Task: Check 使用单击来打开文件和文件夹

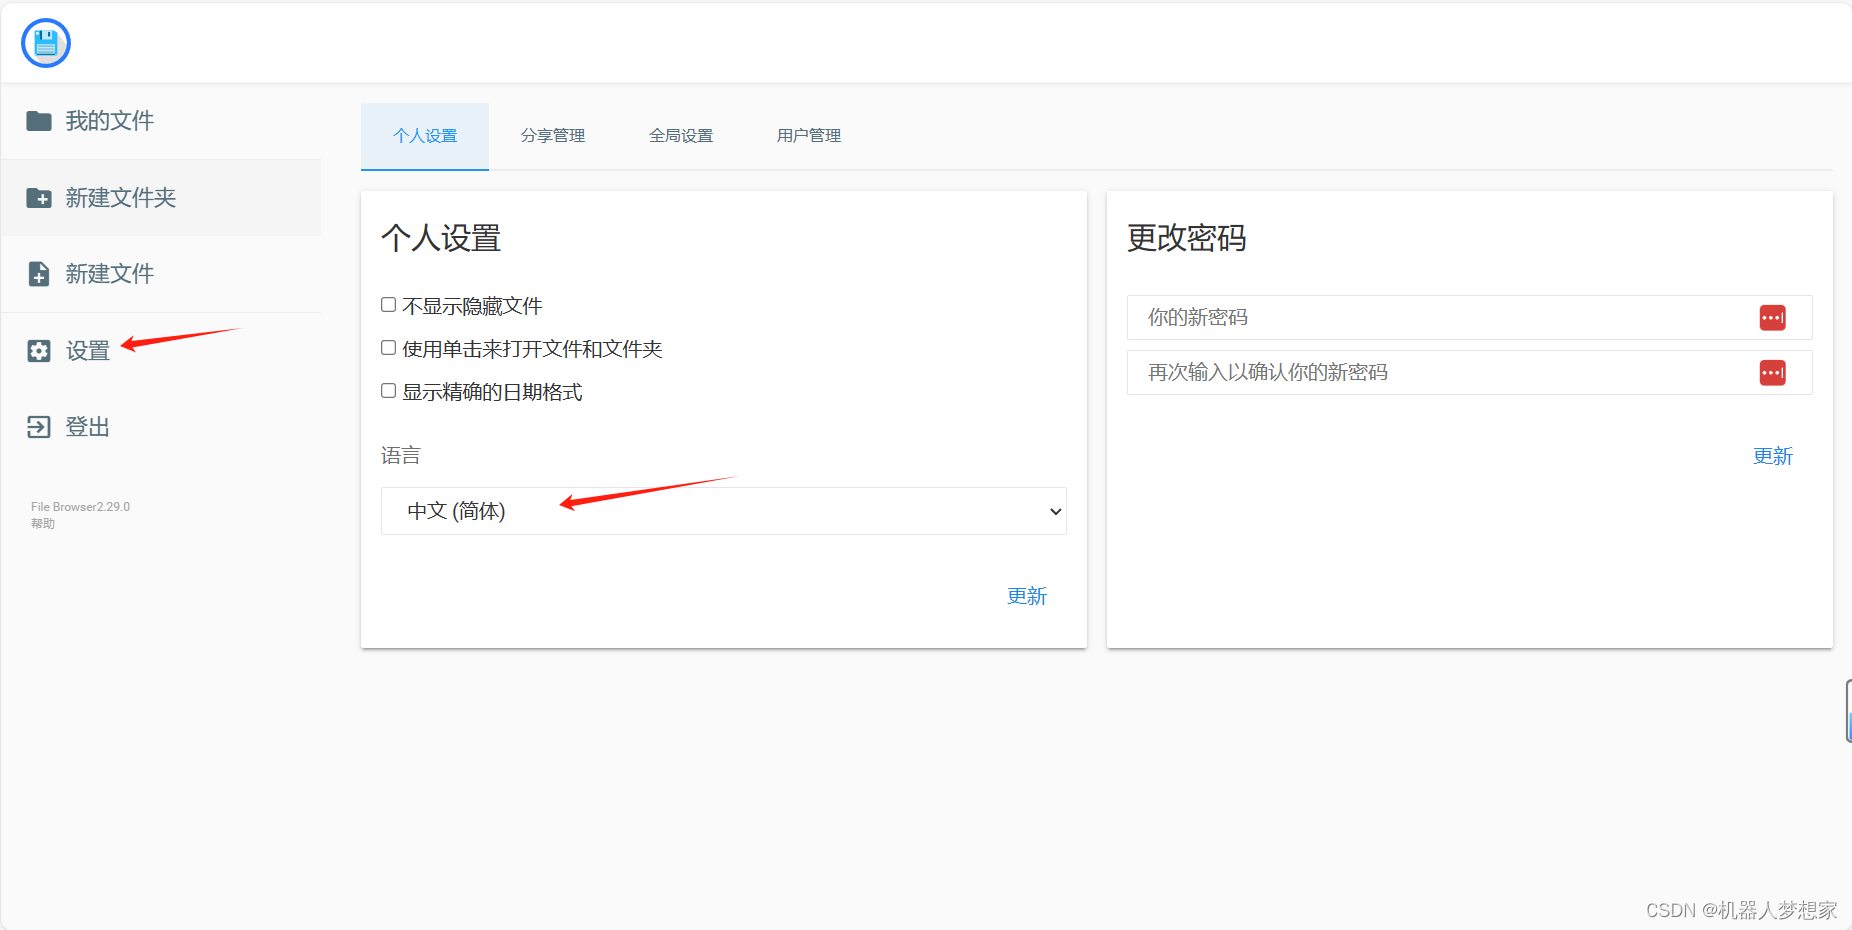Action: pos(388,347)
